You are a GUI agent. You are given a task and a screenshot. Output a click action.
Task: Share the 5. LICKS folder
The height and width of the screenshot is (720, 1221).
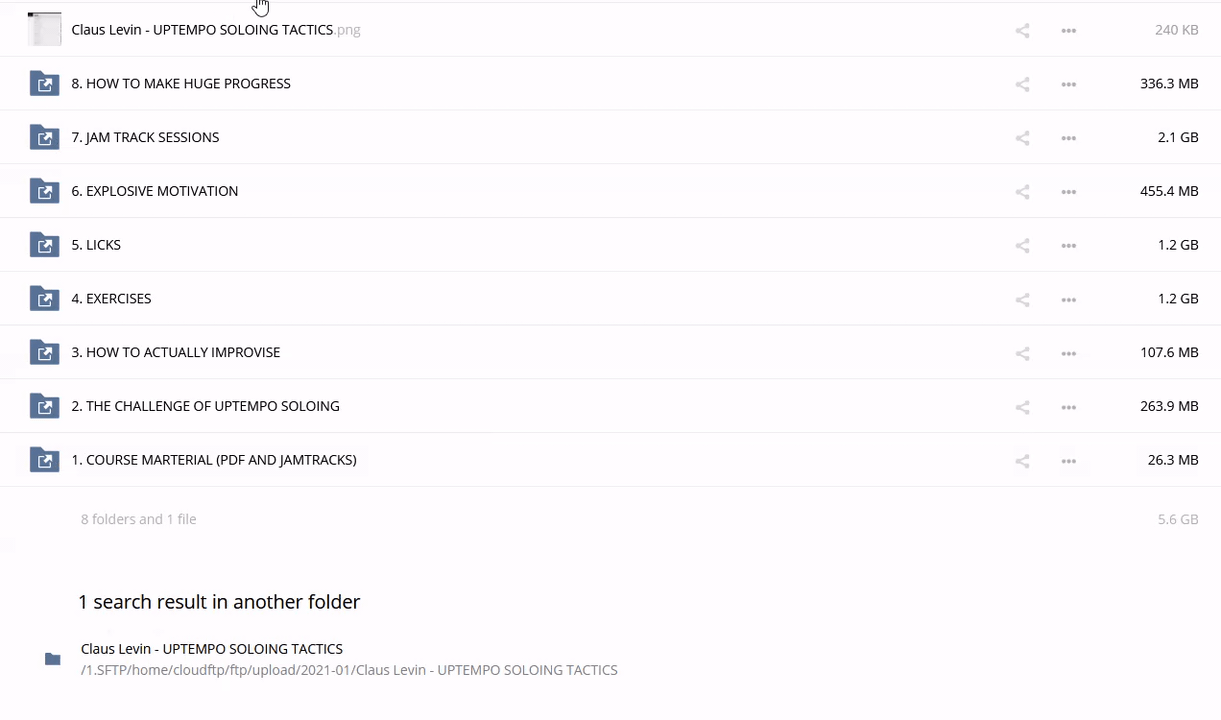[1022, 246]
